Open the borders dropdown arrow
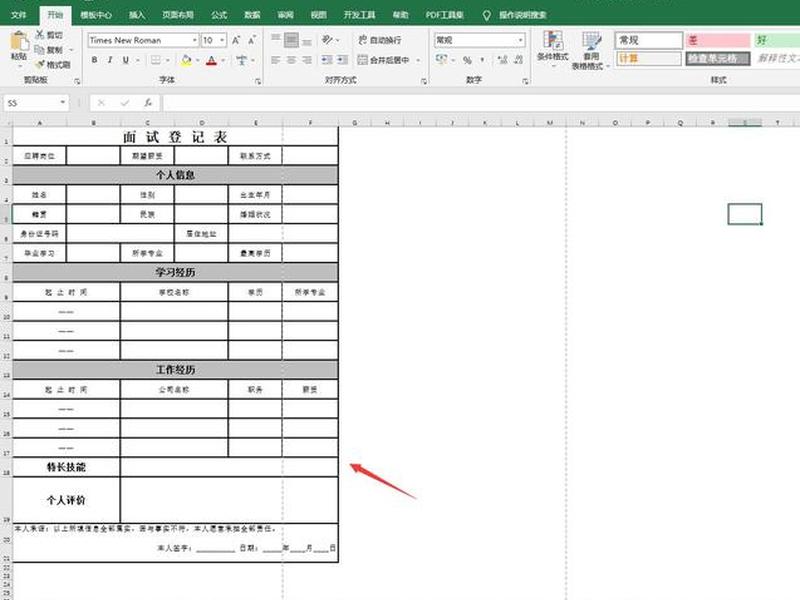This screenshot has width=800, height=600. pyautogui.click(x=167, y=60)
